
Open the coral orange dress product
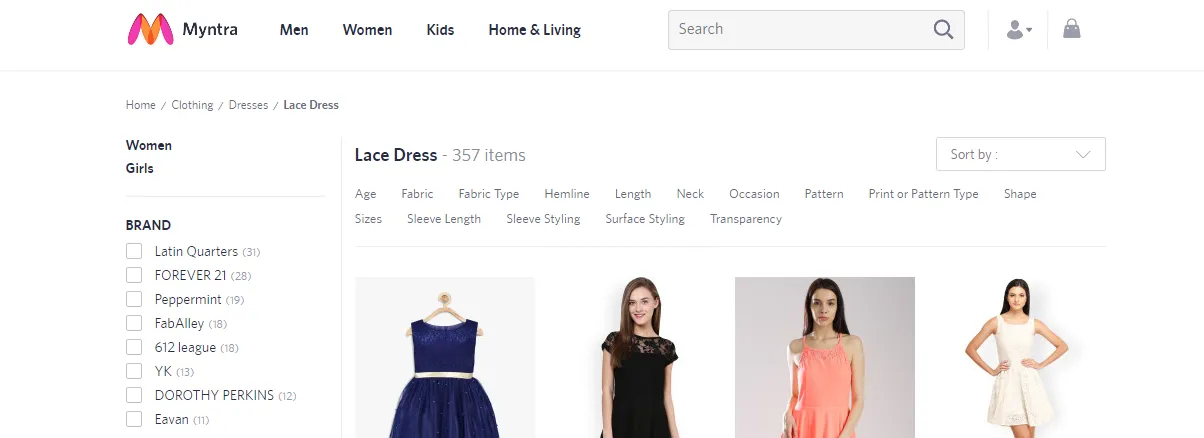pyautogui.click(x=825, y=357)
